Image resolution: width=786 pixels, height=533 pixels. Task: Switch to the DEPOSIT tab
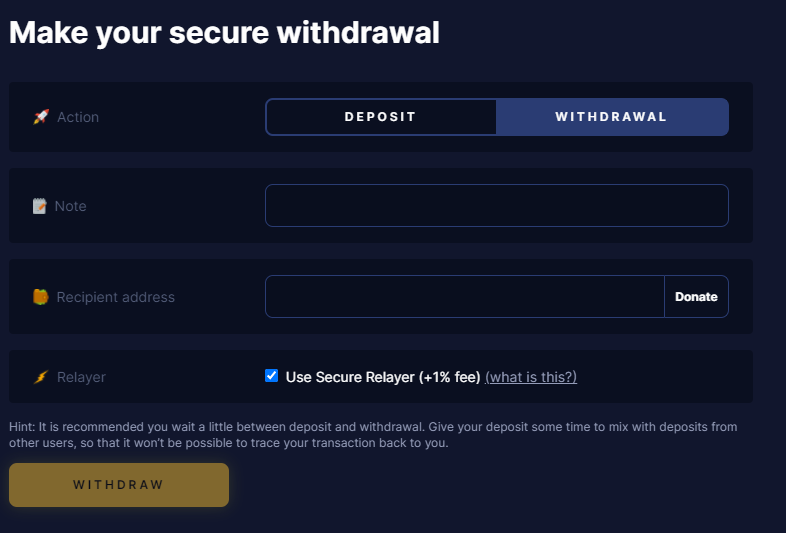tap(380, 117)
